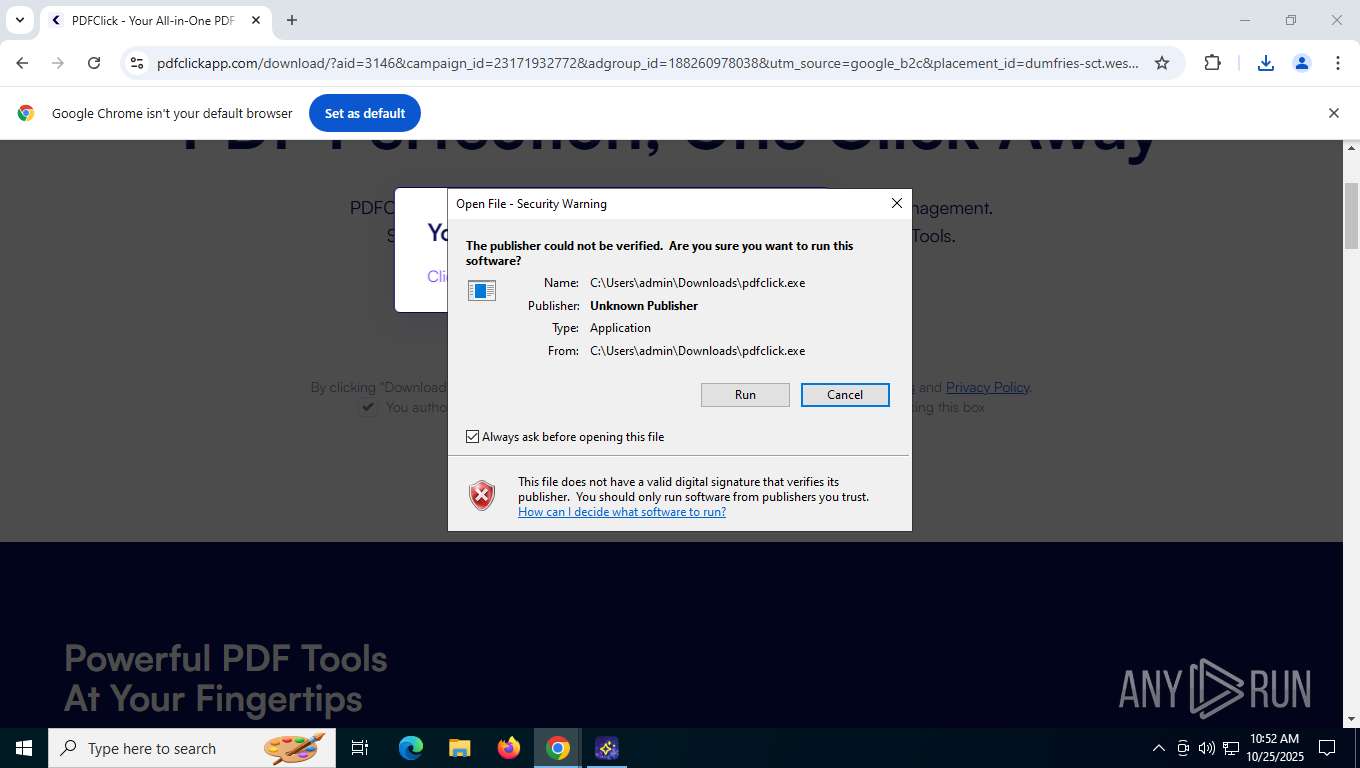Screen dimensions: 1360x768
Task: Launch Firefox from taskbar
Action: tap(509, 748)
